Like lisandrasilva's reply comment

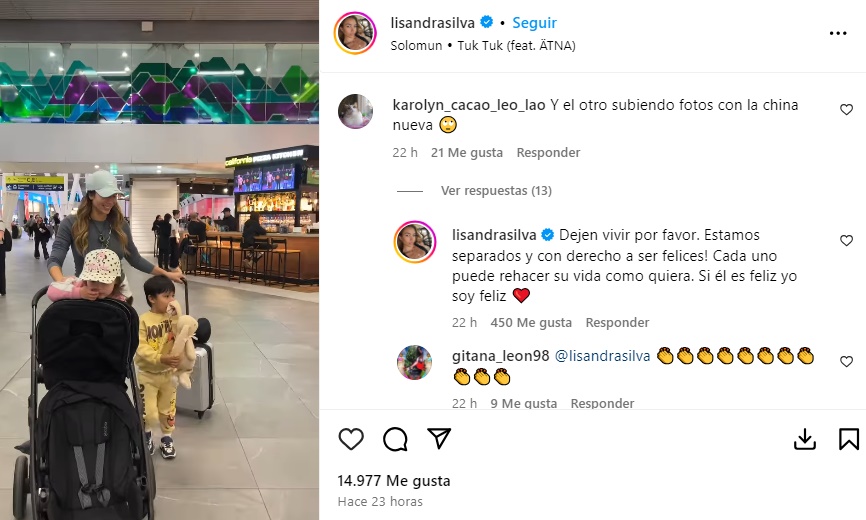(846, 241)
